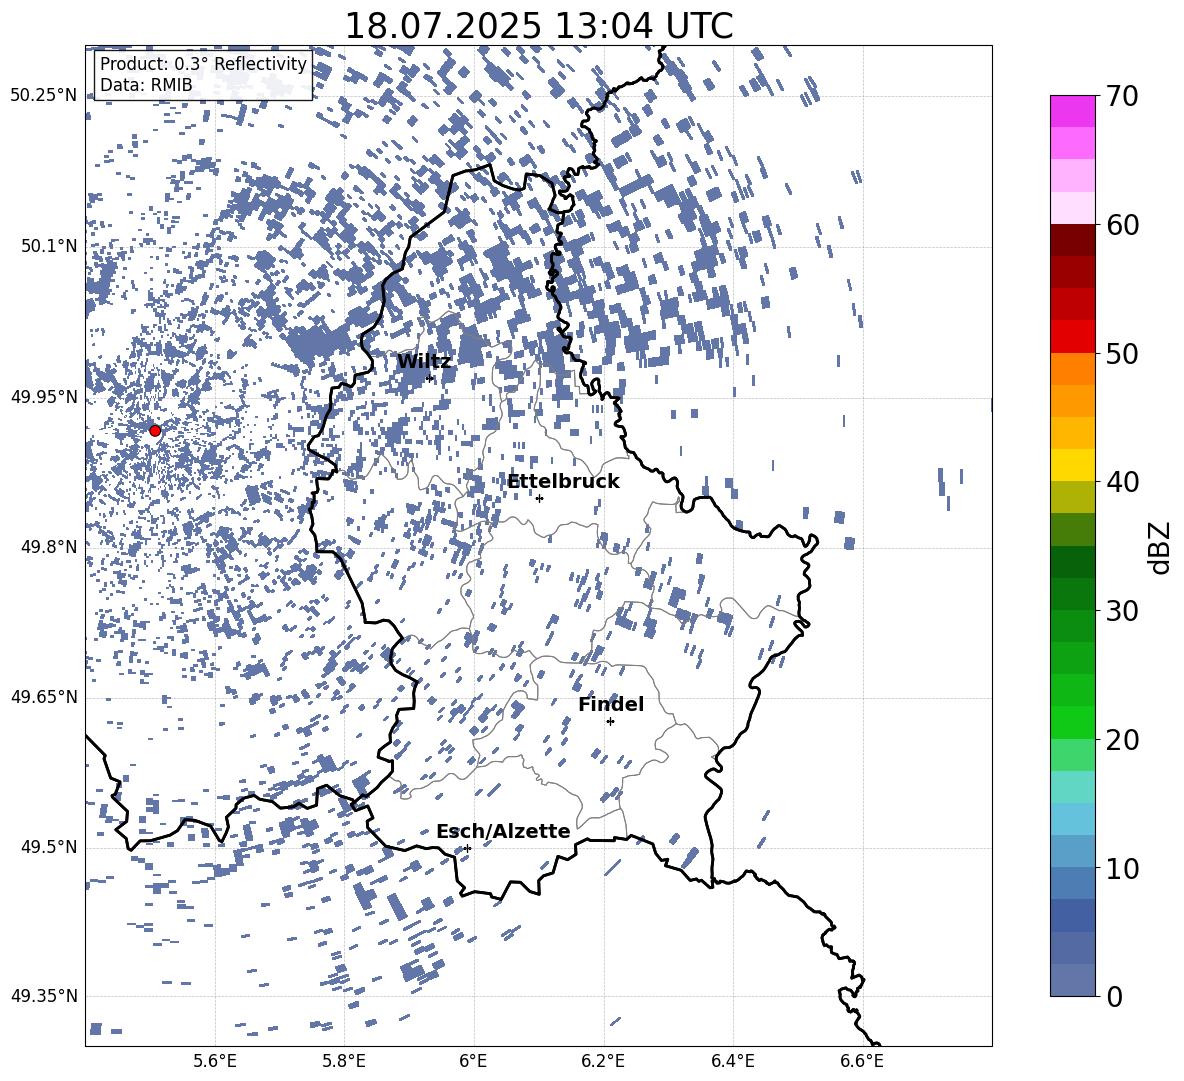Pick the light blue swatch above 10
This screenshot has width=1184, height=1081.
coord(1073,819)
